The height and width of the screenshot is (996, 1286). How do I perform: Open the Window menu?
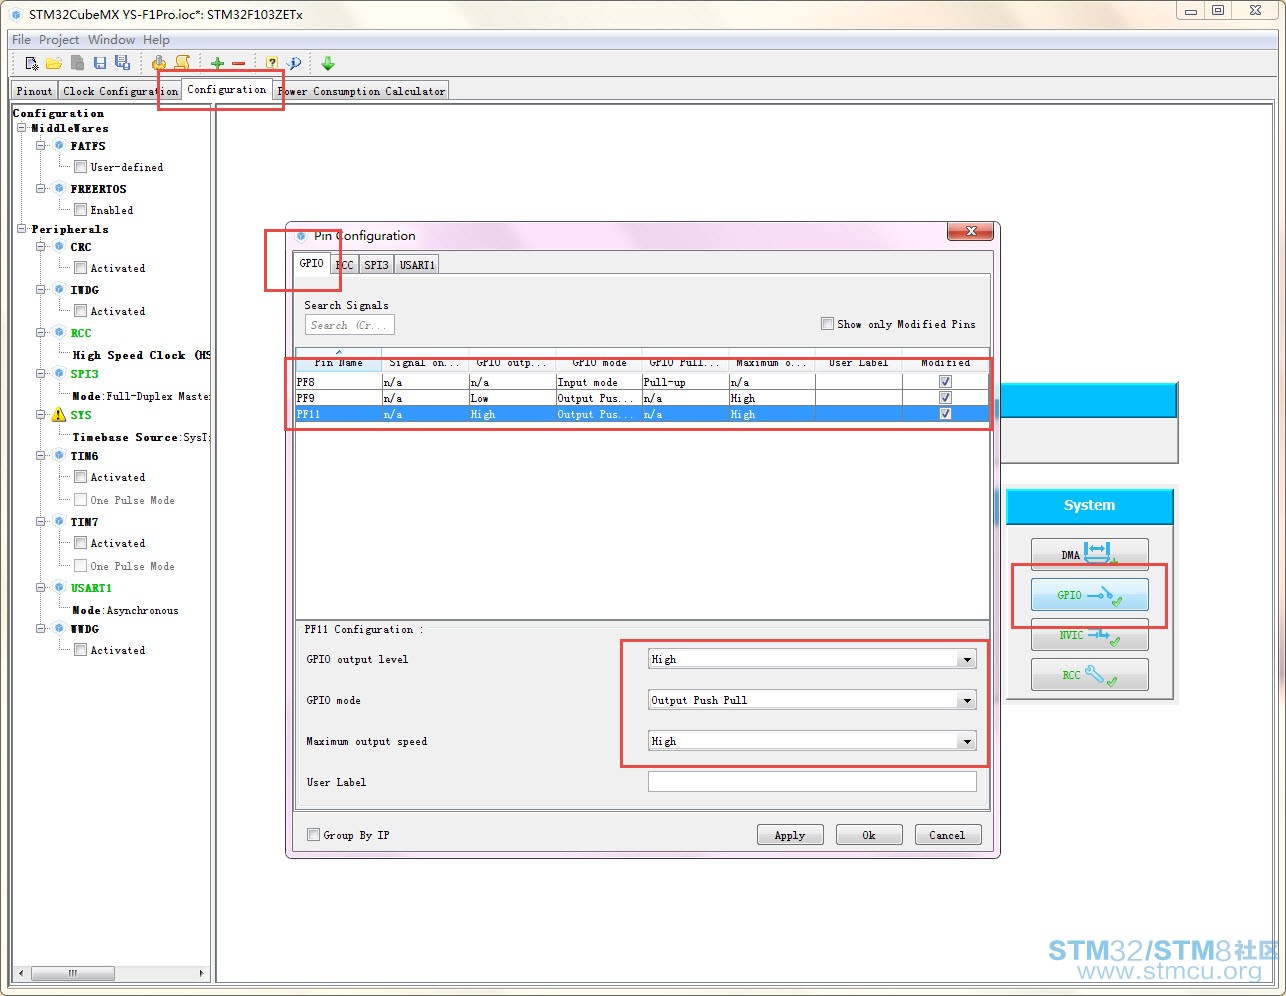click(x=111, y=40)
